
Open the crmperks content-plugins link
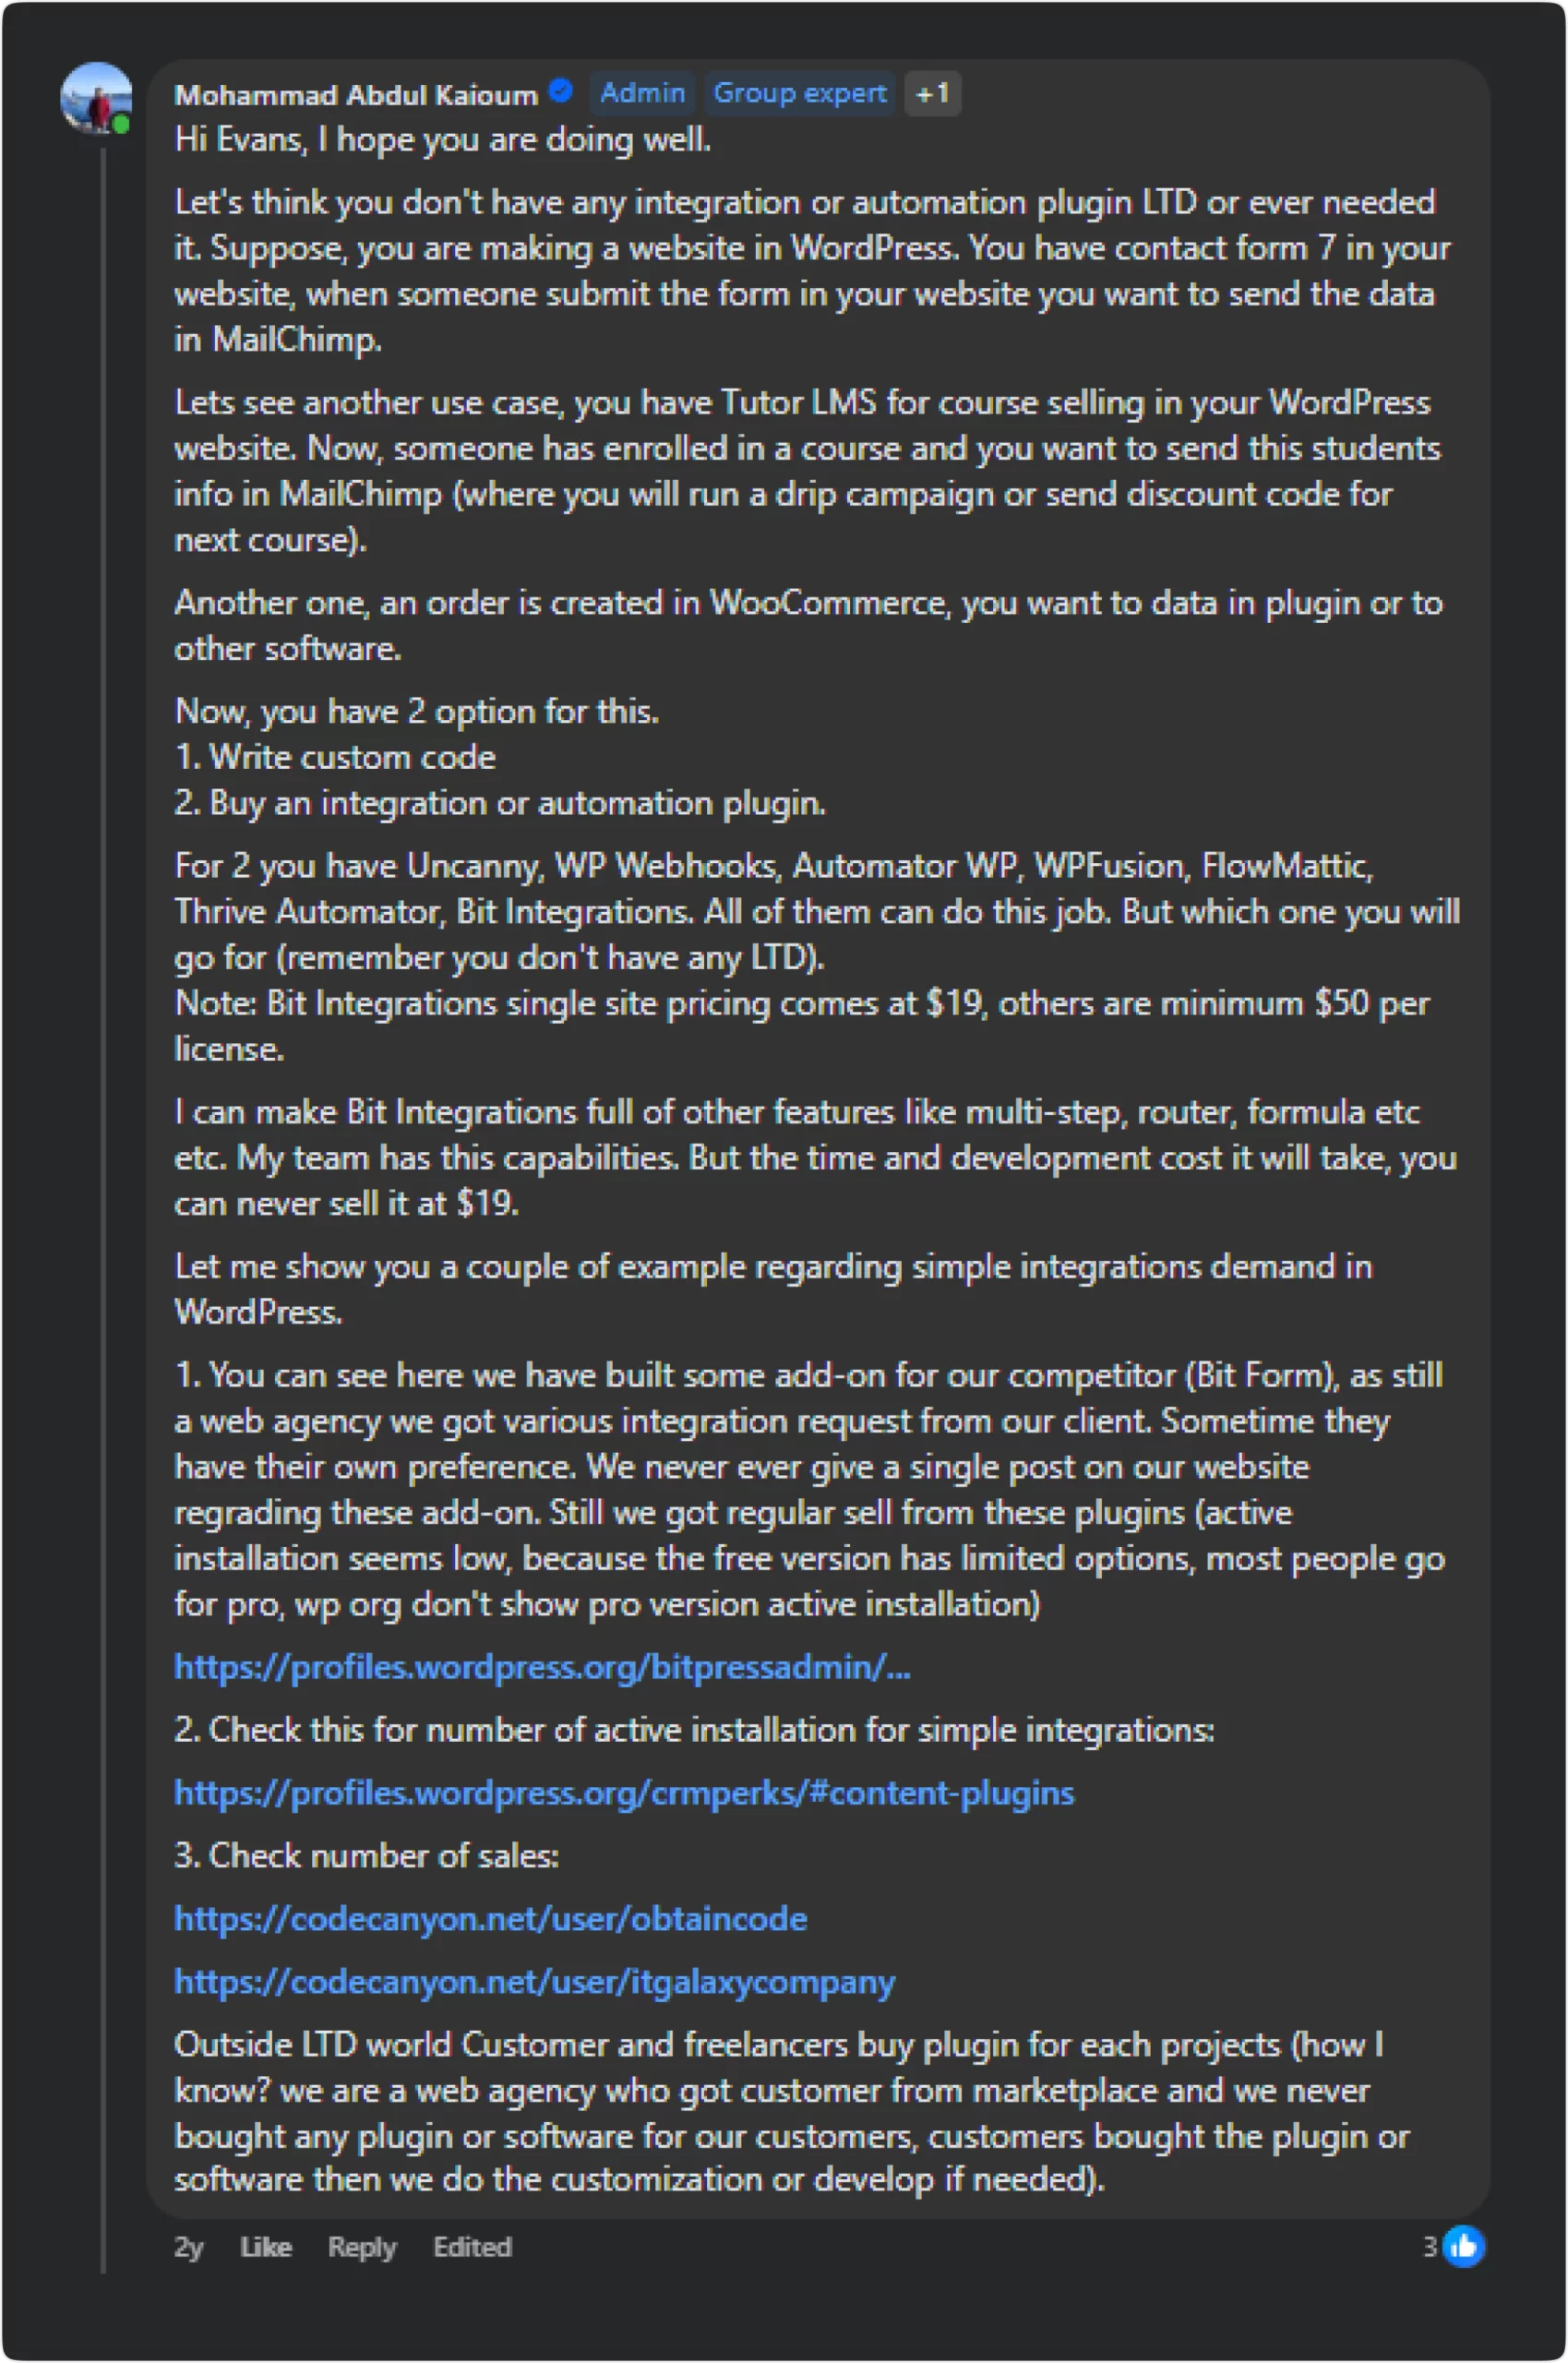(624, 1793)
